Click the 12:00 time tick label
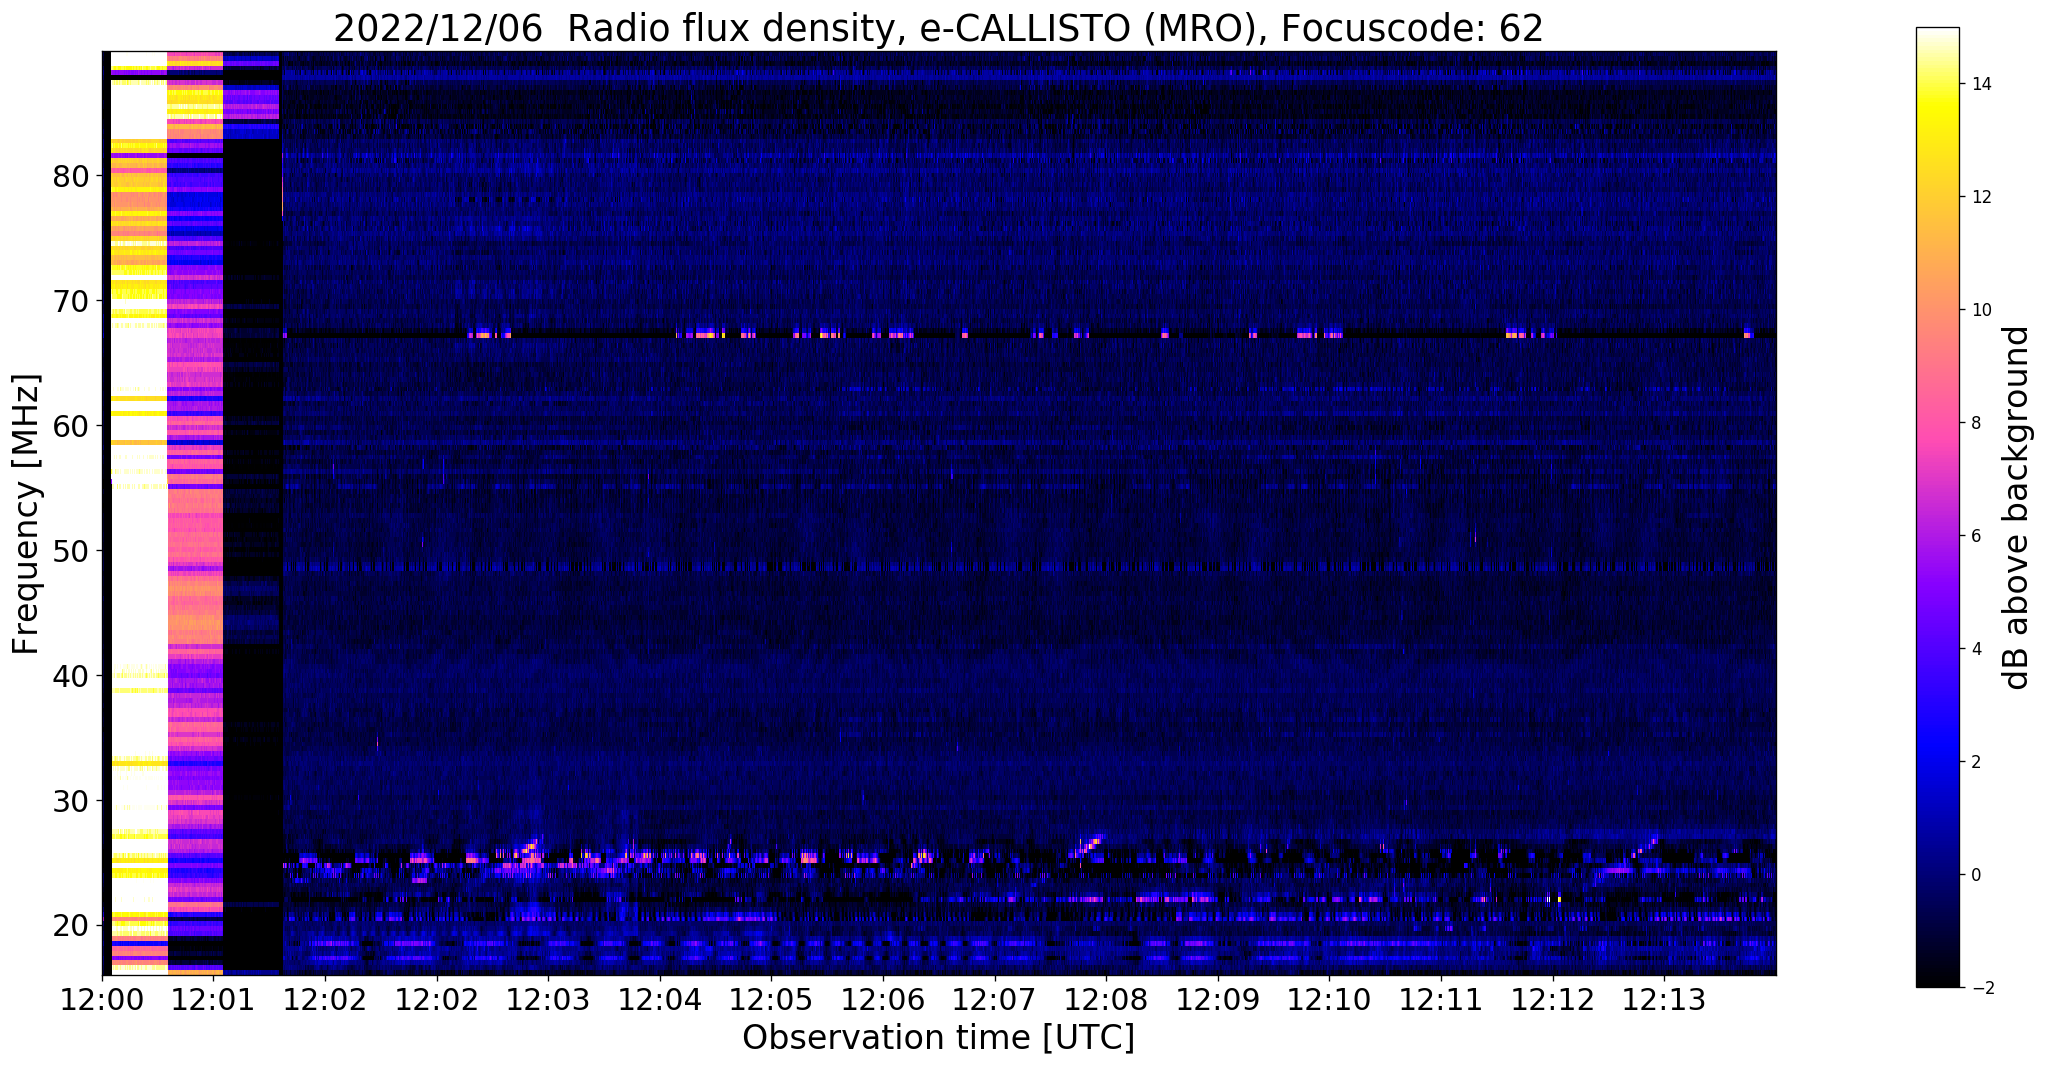This screenshot has width=2047, height=1067. click(x=102, y=999)
